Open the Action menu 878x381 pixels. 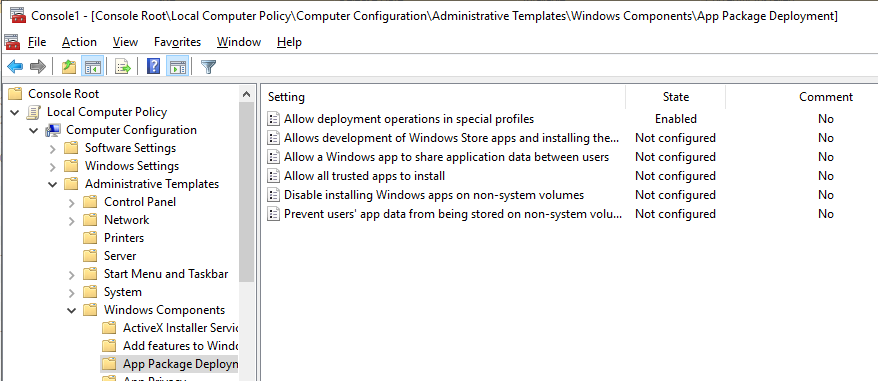pyautogui.click(x=79, y=42)
